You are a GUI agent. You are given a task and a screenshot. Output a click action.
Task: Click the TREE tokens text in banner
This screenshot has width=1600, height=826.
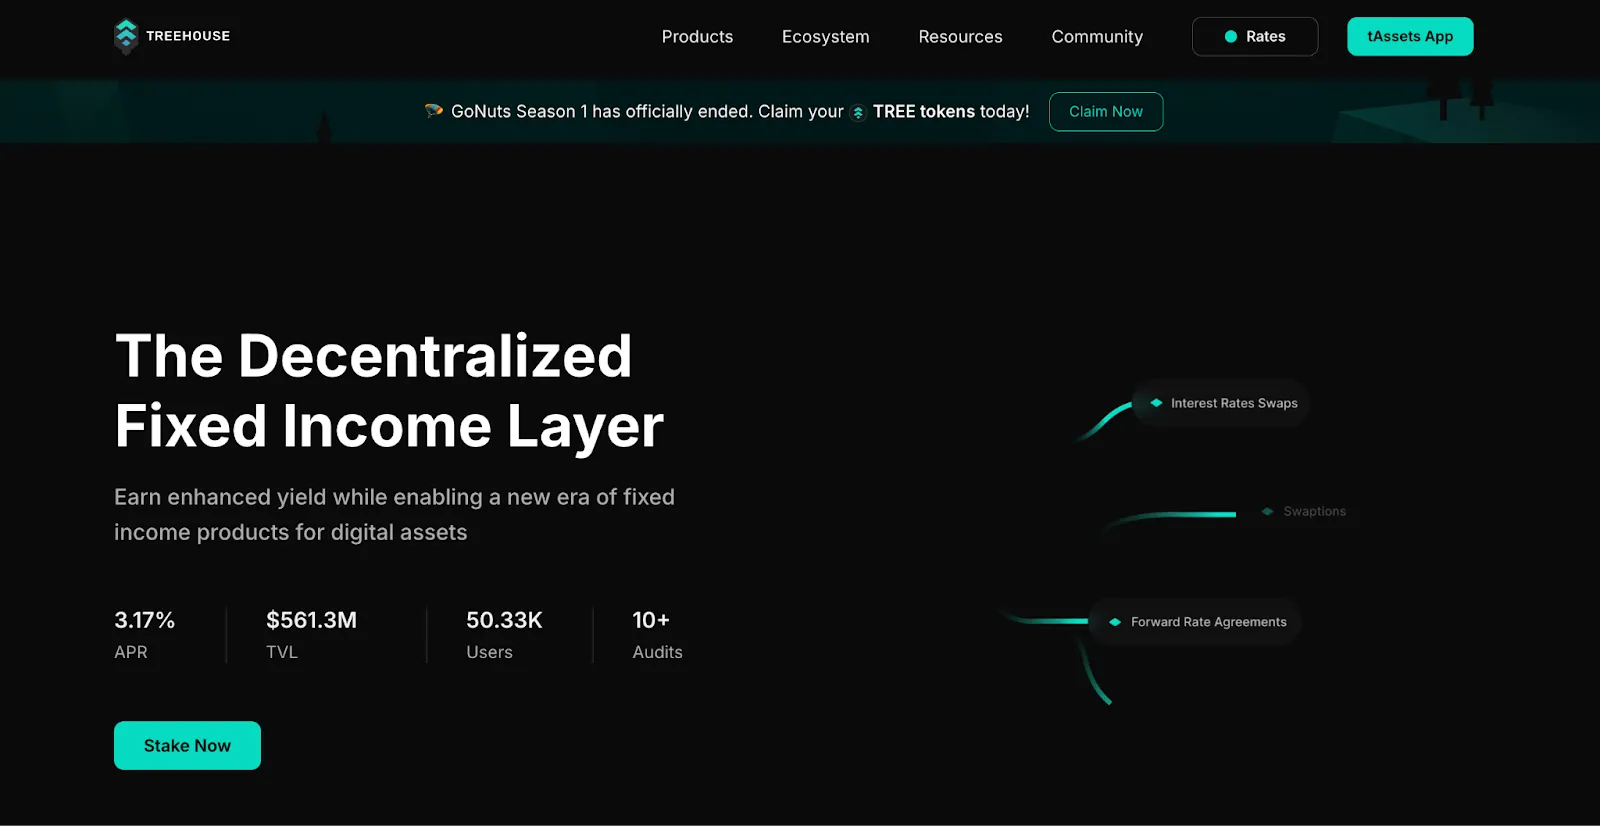tap(924, 112)
